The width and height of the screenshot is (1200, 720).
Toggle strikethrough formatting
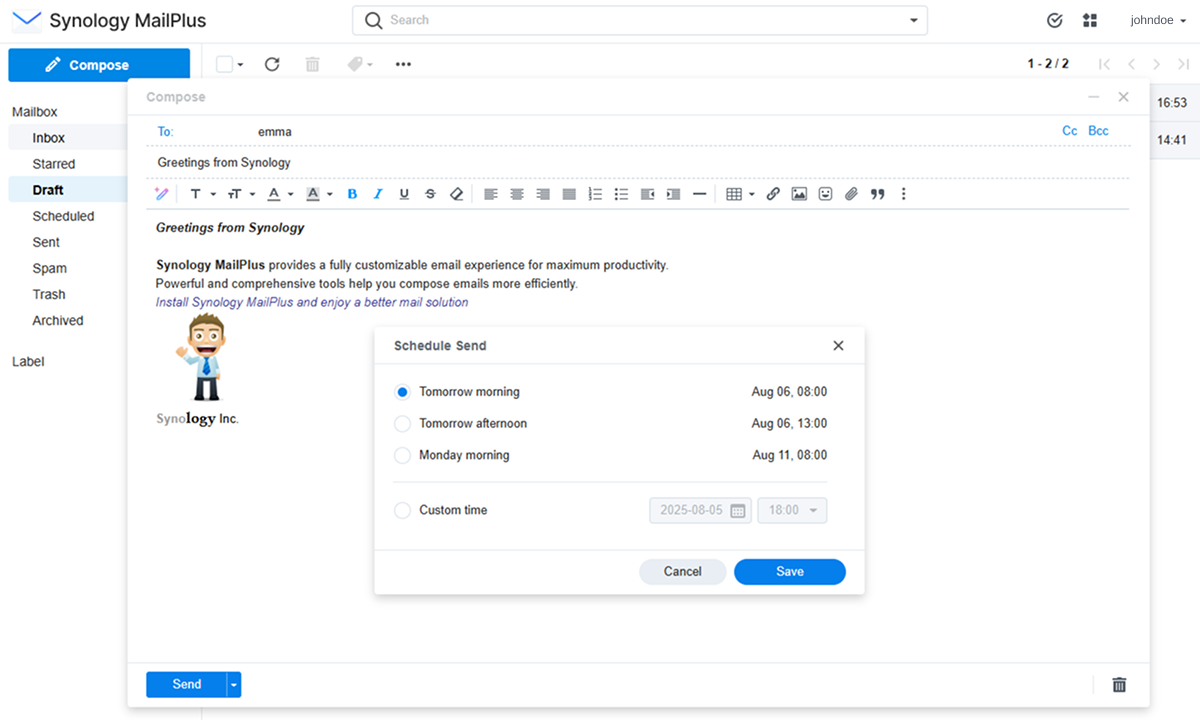click(x=430, y=194)
